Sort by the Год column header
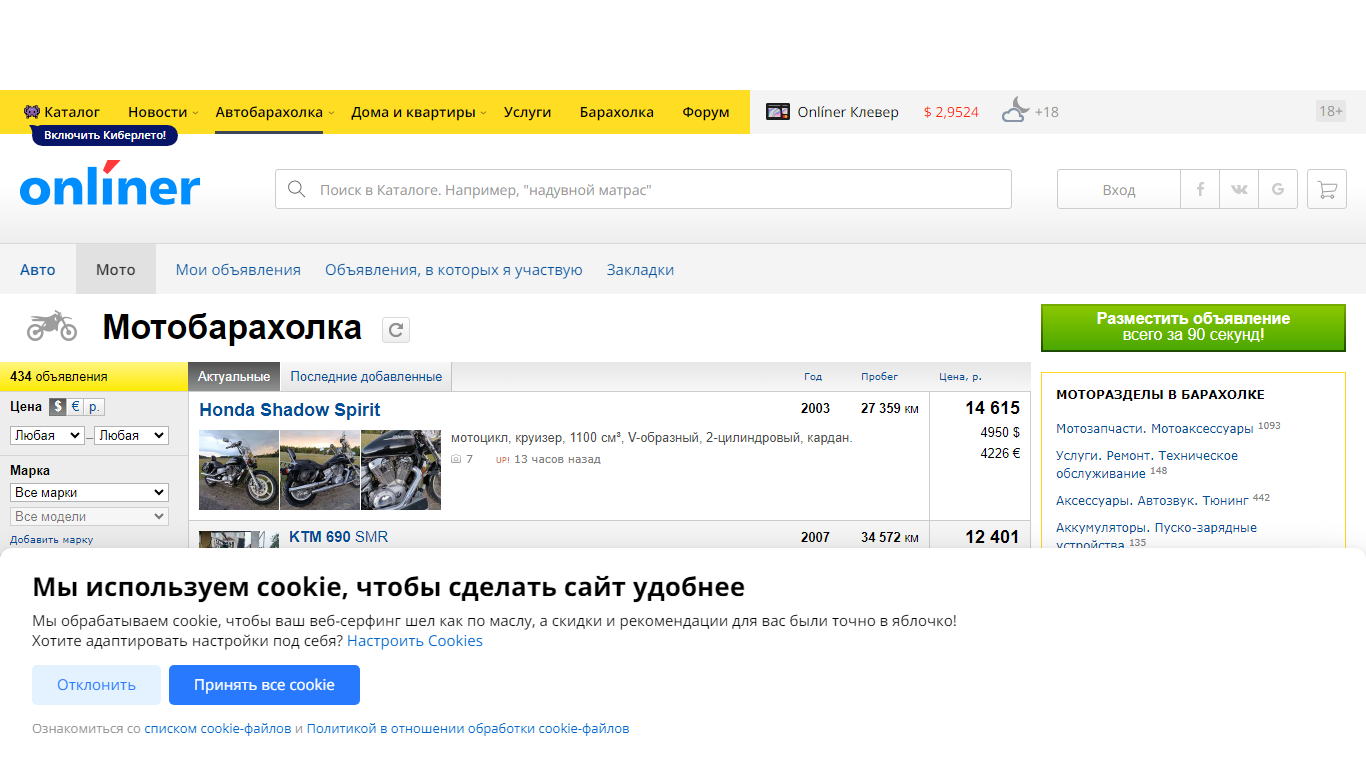The image size is (1366, 768). [813, 377]
